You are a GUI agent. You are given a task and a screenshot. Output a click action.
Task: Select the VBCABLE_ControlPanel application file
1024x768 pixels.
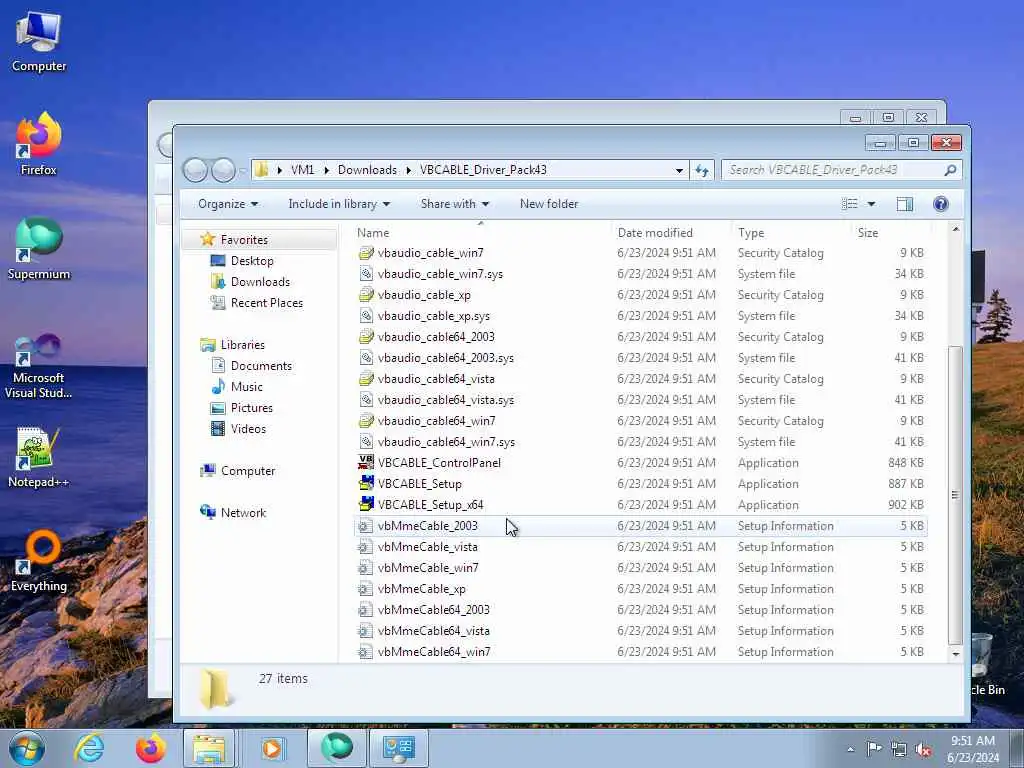click(x=439, y=463)
